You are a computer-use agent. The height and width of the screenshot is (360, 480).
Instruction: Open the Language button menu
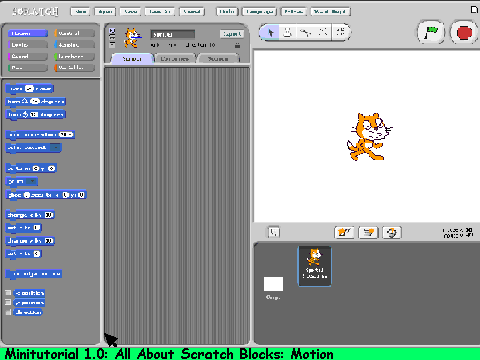pyautogui.click(x=259, y=12)
